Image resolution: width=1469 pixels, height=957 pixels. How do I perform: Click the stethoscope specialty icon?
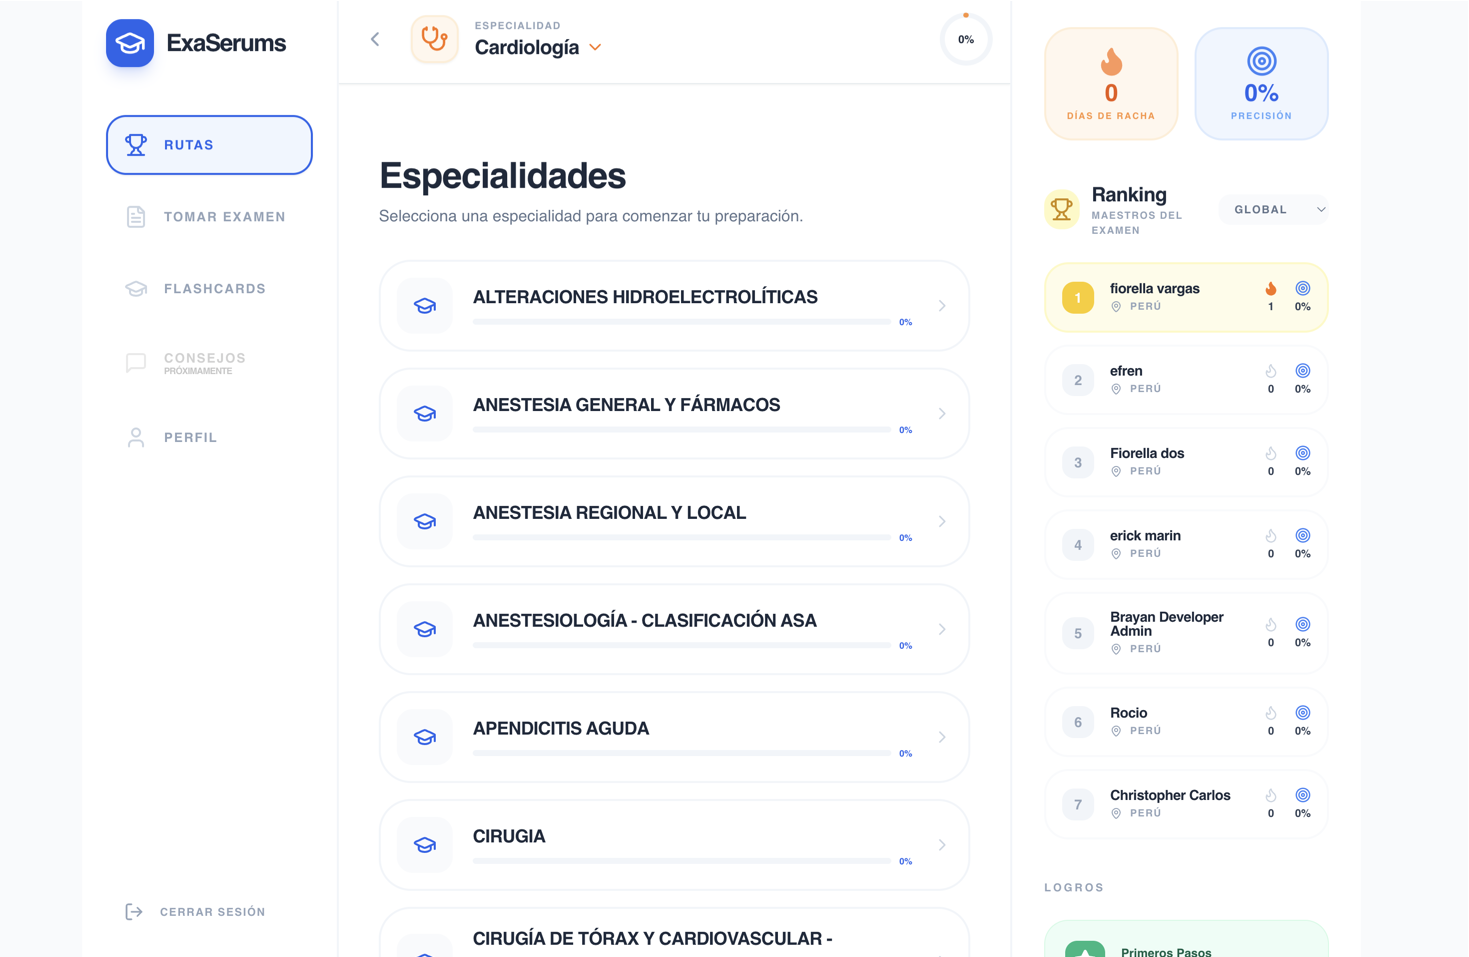coord(434,39)
